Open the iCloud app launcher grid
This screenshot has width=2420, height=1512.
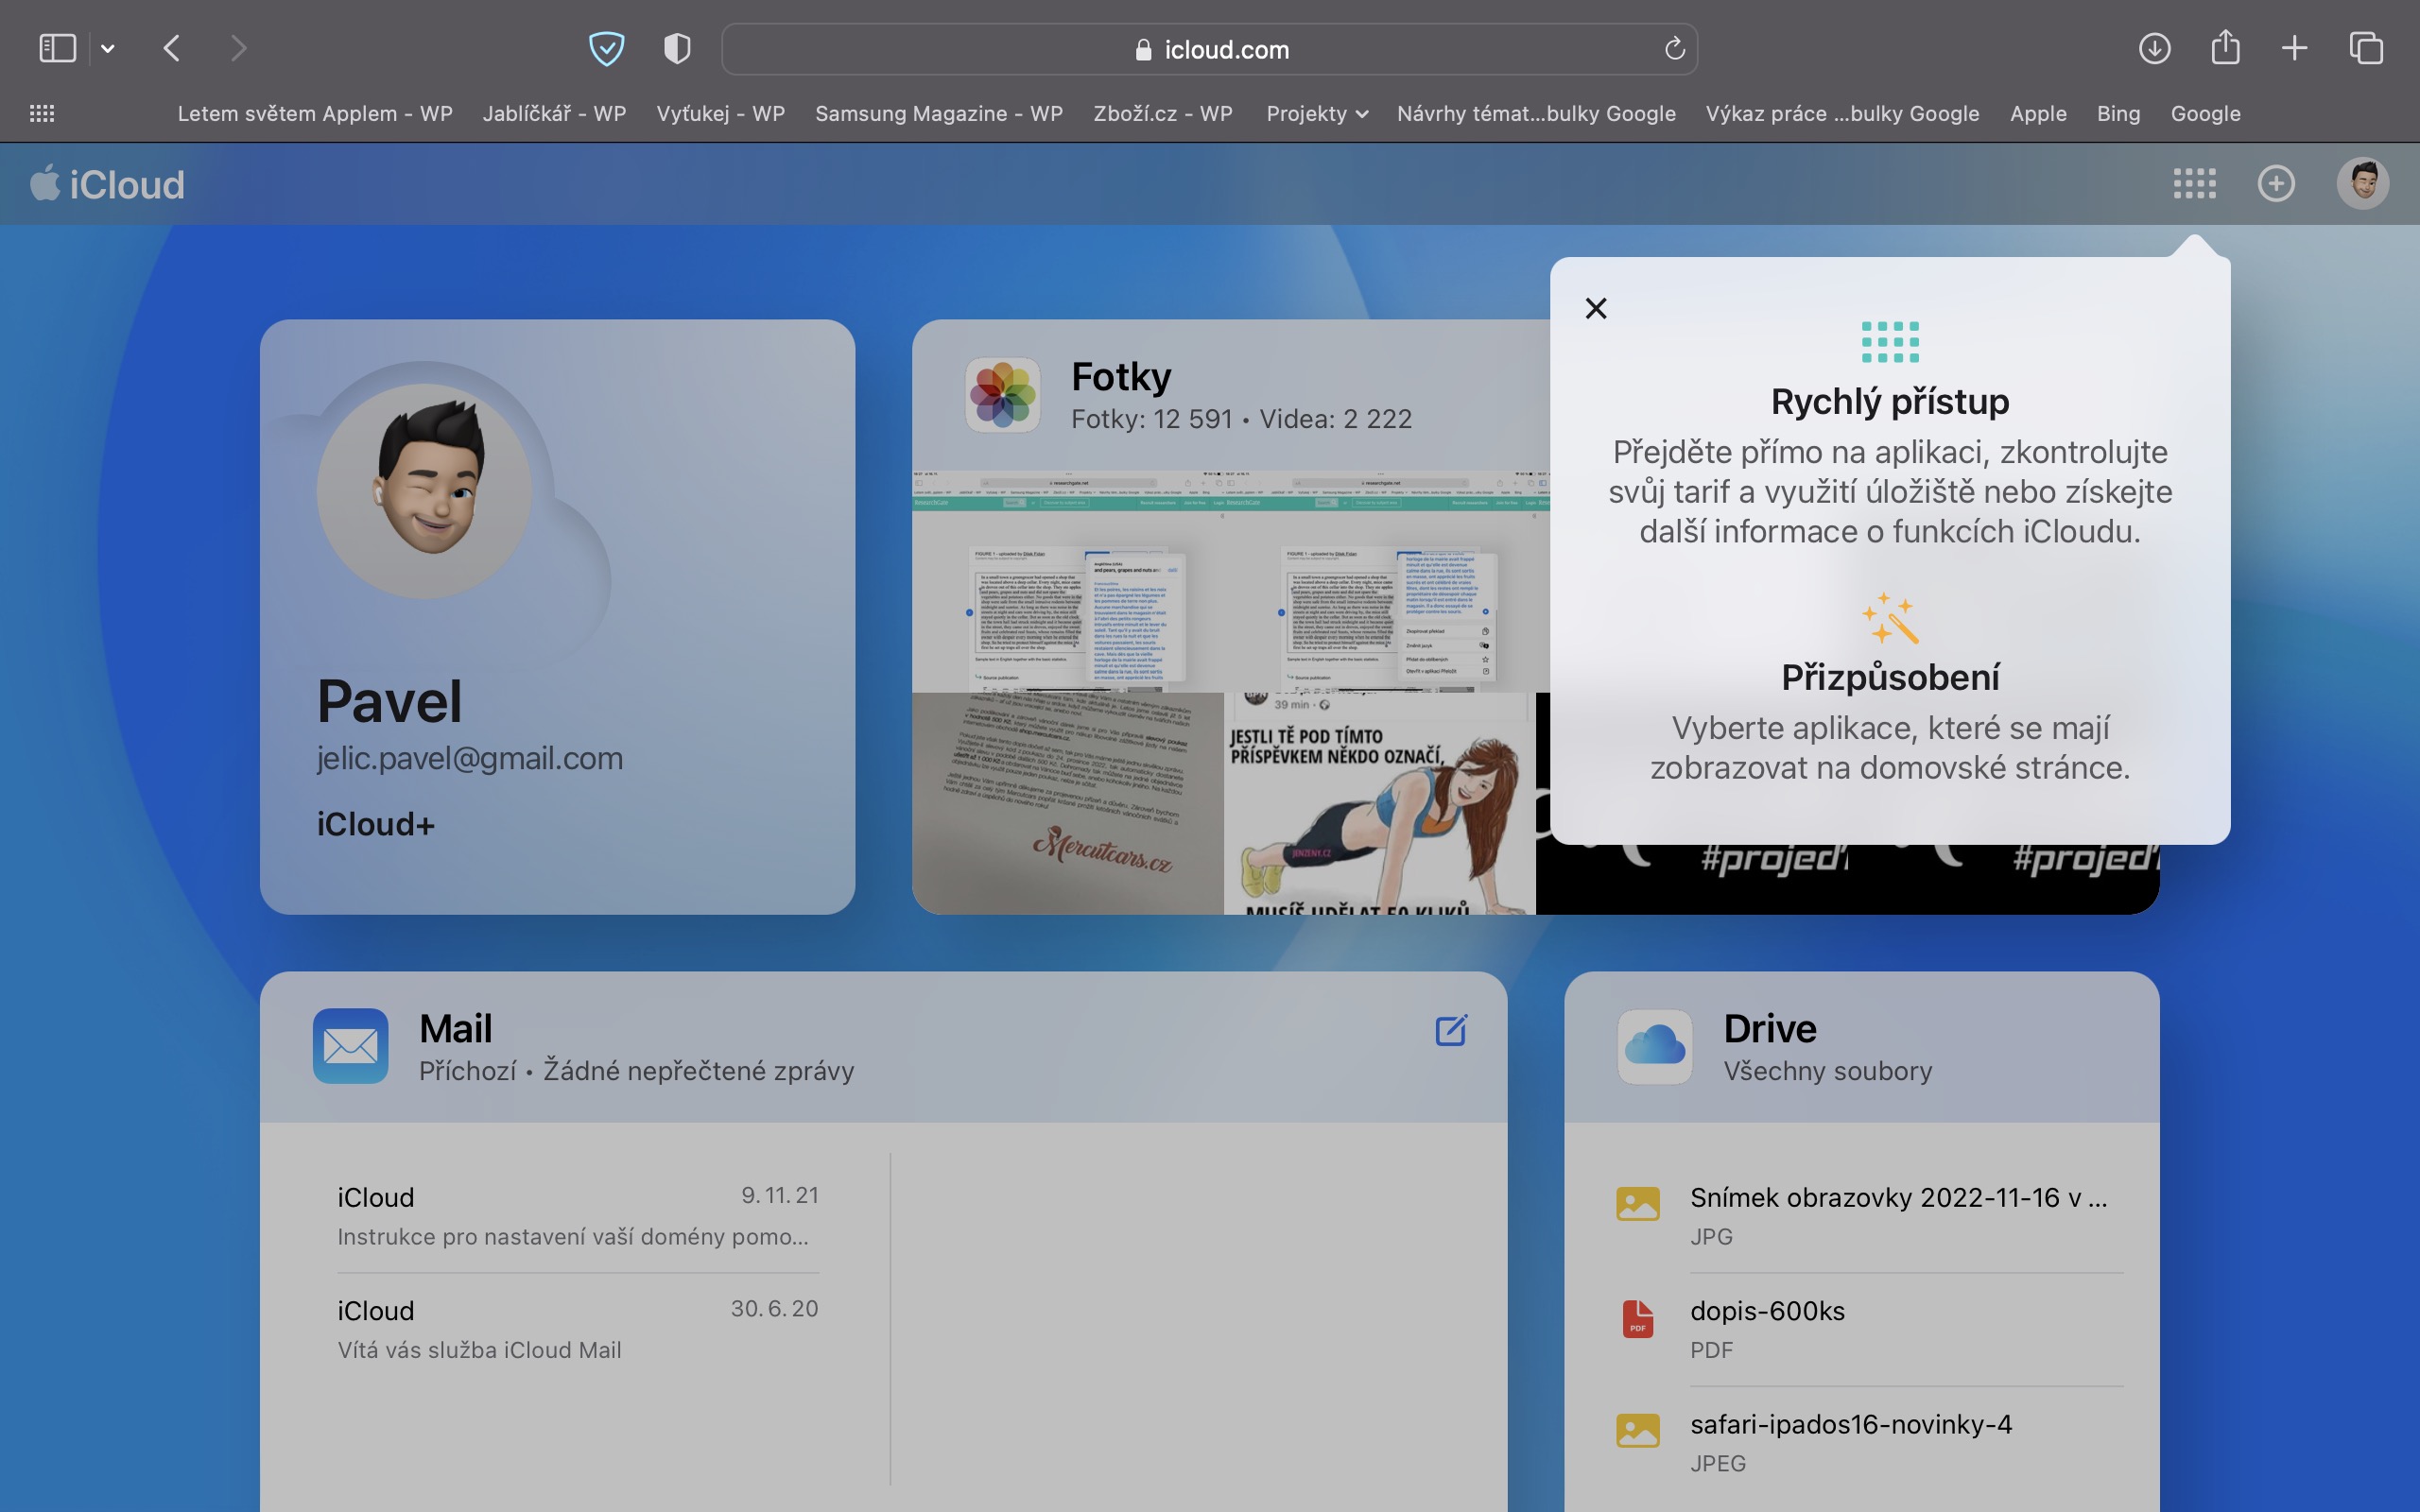[x=2194, y=183]
